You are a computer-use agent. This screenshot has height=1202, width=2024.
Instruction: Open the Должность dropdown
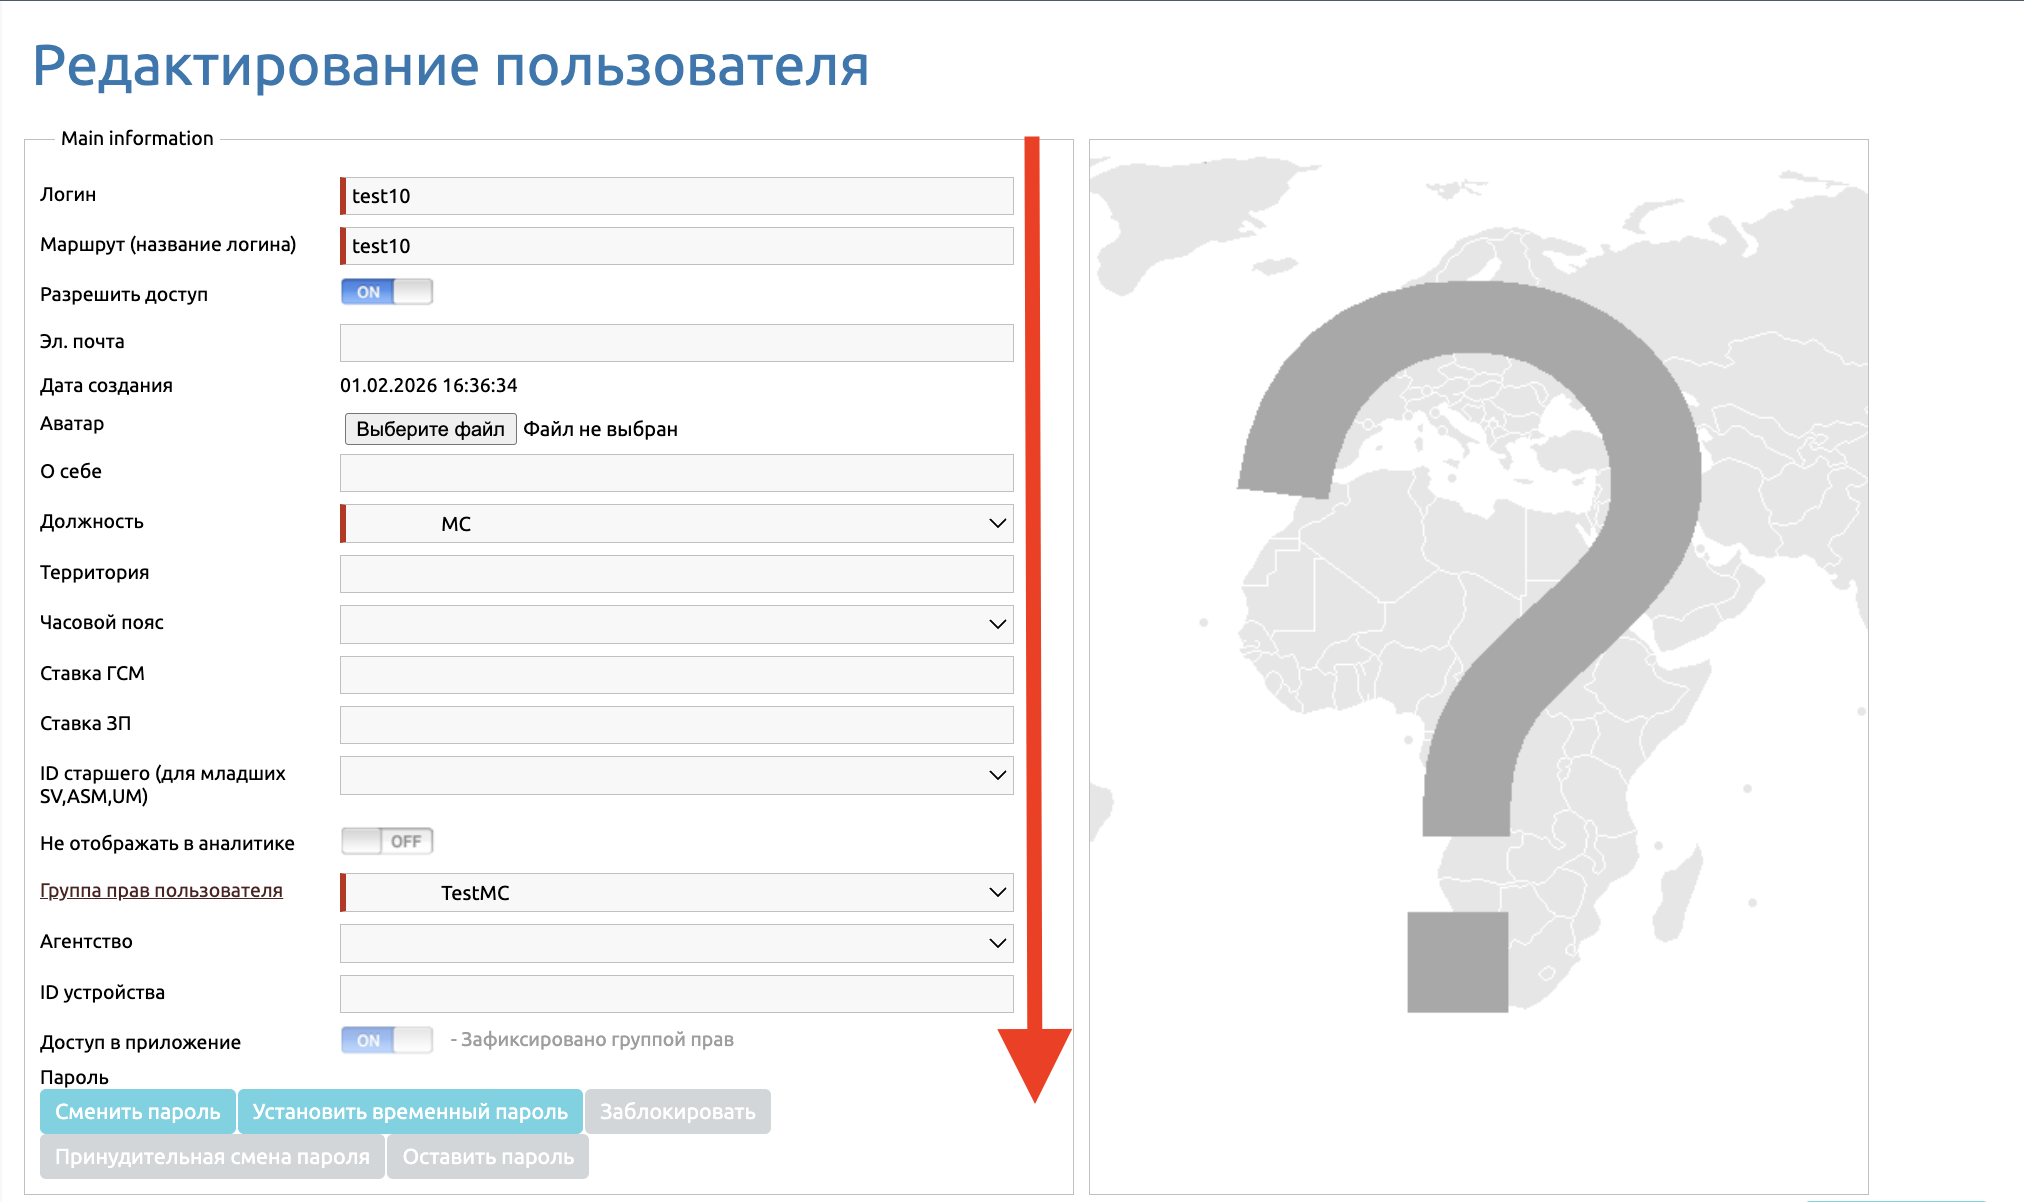pyautogui.click(x=677, y=524)
